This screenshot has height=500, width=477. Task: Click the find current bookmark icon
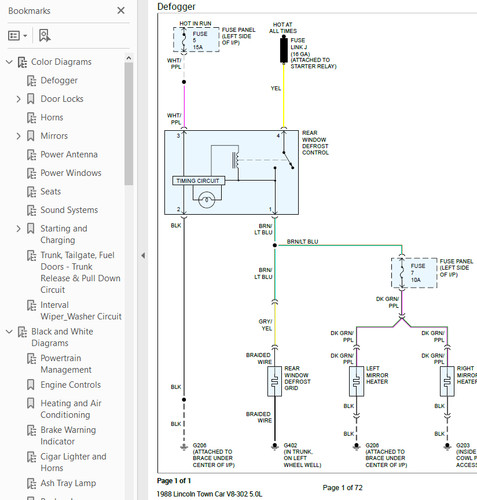click(45, 35)
